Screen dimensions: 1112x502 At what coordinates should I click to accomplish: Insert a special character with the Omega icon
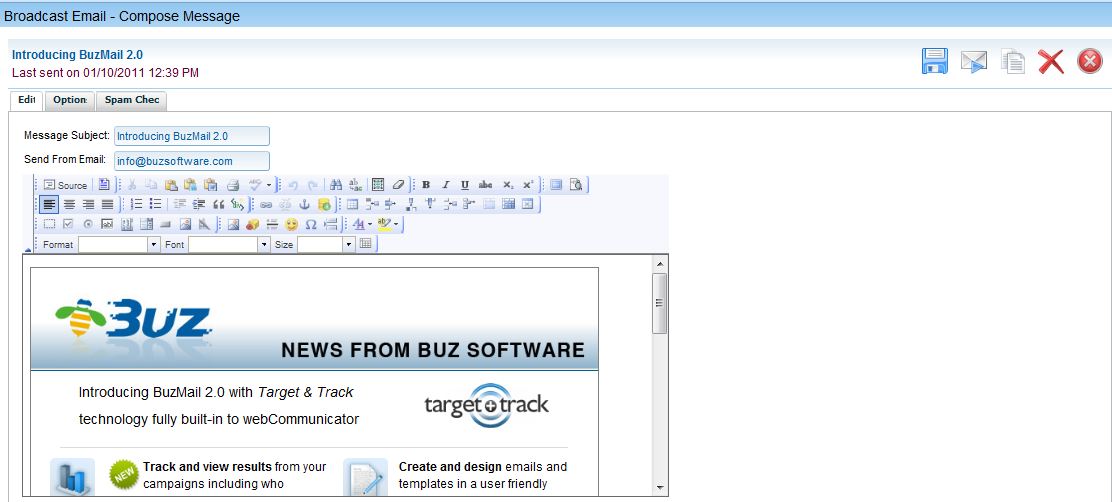311,224
